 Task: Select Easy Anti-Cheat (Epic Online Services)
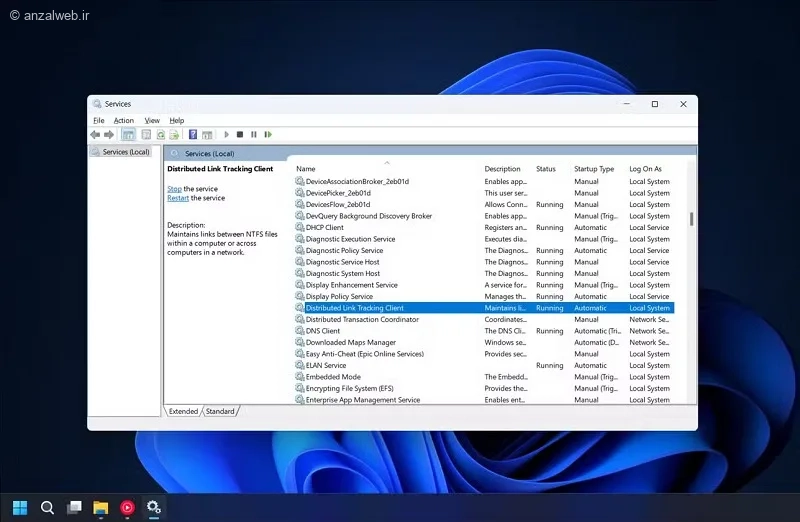pos(484,354)
